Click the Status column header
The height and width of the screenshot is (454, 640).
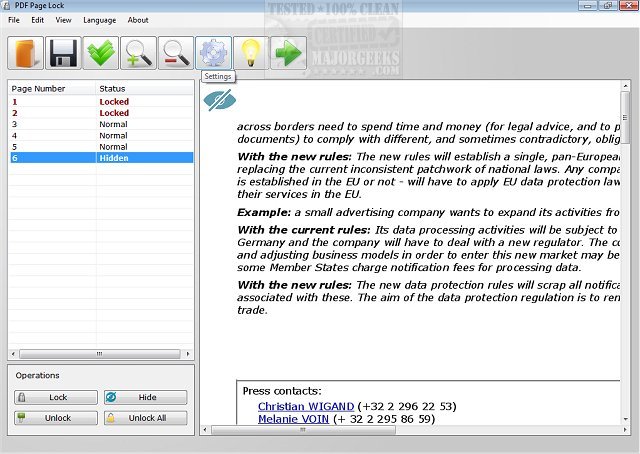(144, 89)
